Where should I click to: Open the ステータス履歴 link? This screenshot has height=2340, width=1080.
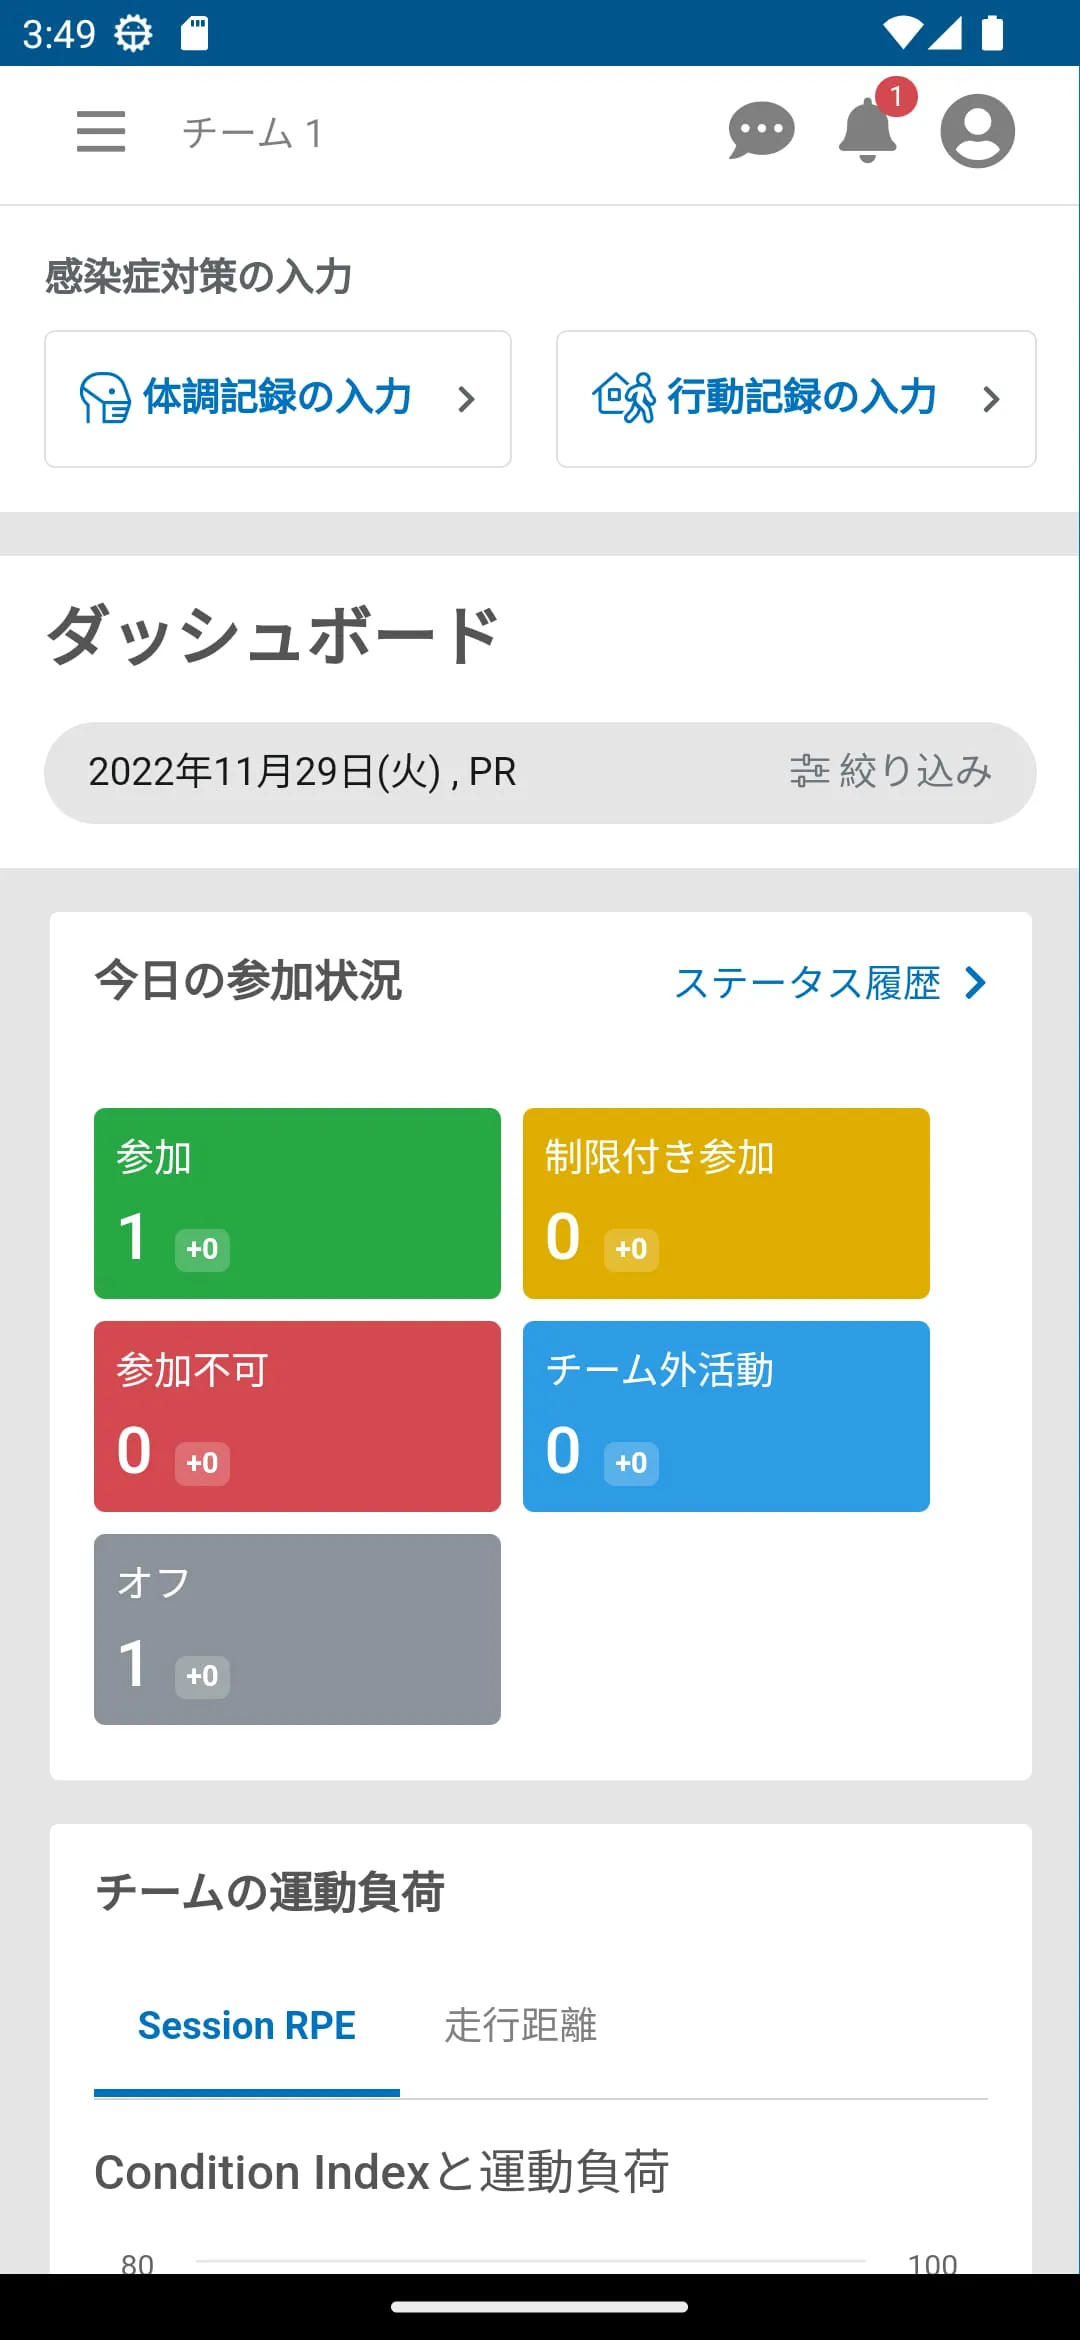point(810,983)
